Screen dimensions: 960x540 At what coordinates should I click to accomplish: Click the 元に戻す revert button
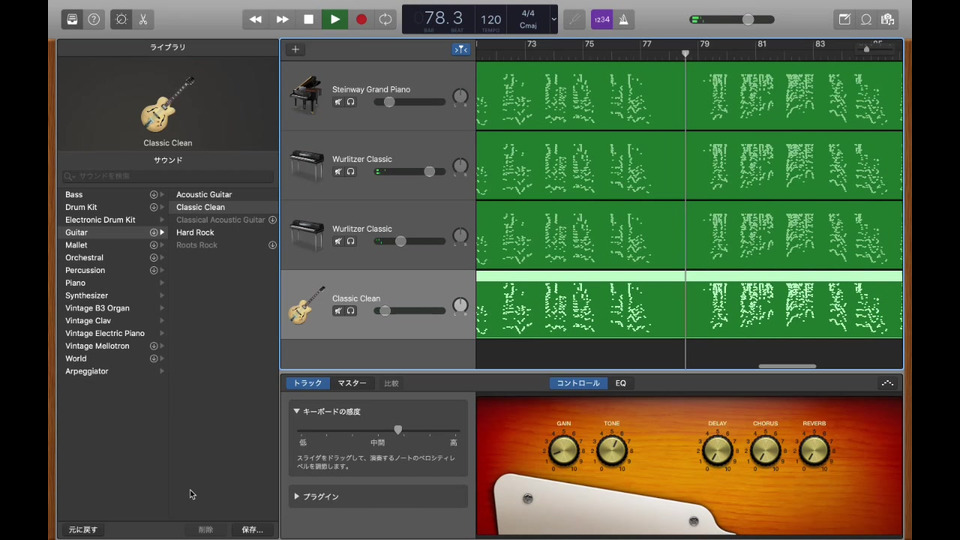tap(83, 530)
